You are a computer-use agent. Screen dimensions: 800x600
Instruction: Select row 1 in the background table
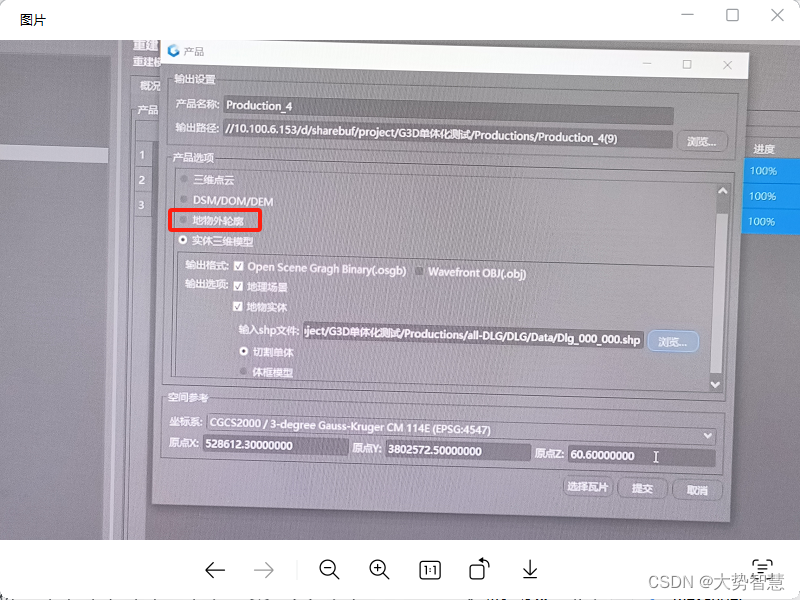click(x=142, y=154)
